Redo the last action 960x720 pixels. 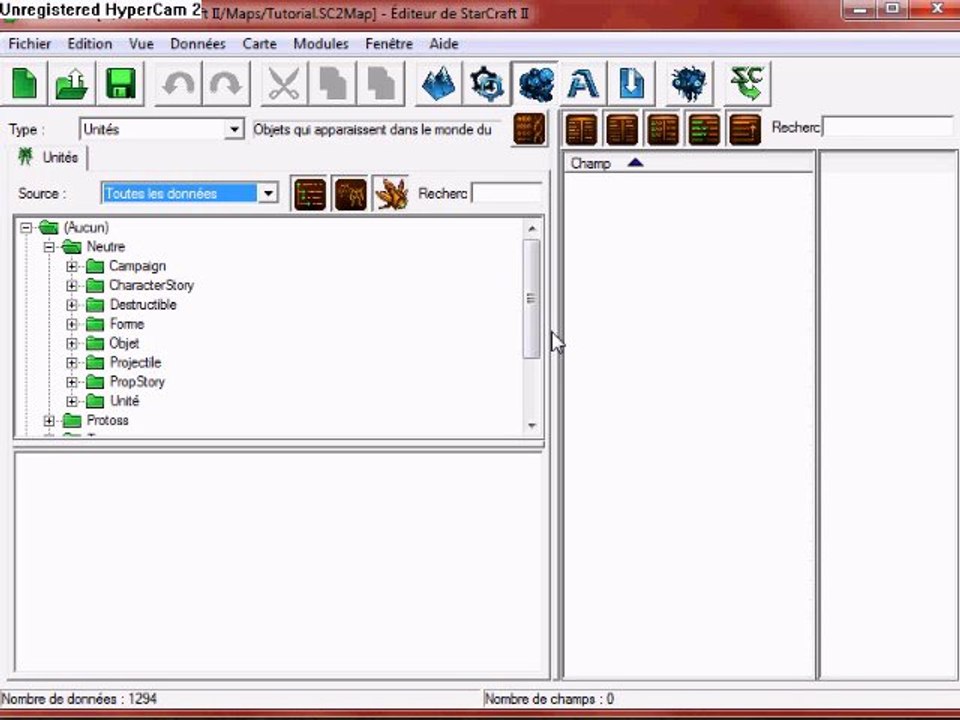(x=227, y=83)
